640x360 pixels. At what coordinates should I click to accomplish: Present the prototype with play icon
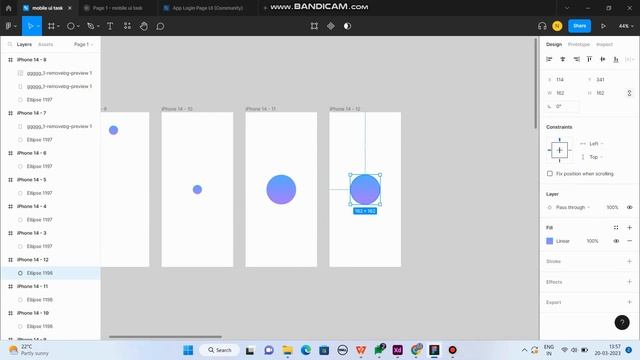click(x=603, y=26)
